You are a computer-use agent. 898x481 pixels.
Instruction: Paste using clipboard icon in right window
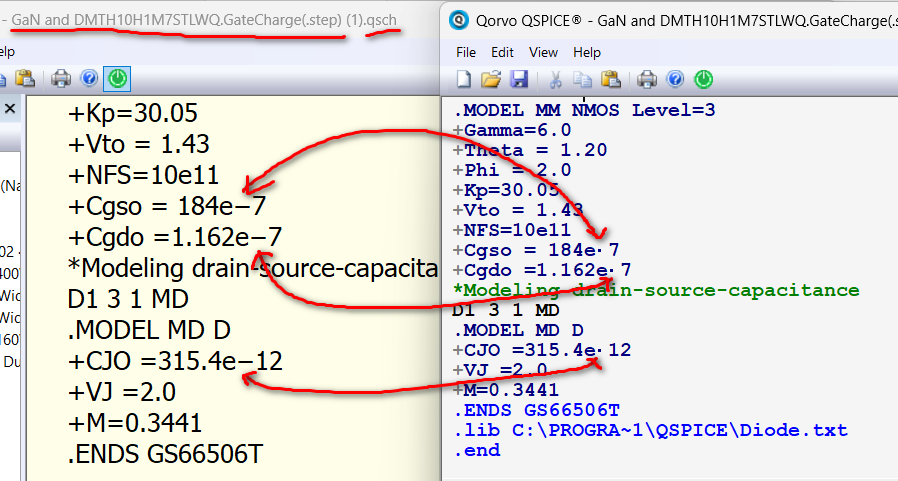pyautogui.click(x=611, y=79)
